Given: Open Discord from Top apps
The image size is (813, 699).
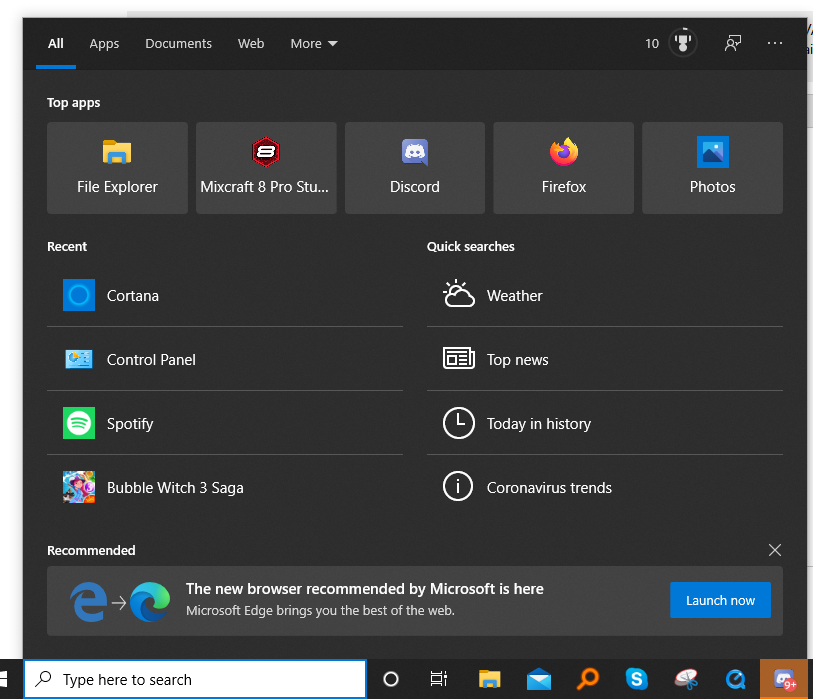Looking at the screenshot, I should click(x=415, y=168).
